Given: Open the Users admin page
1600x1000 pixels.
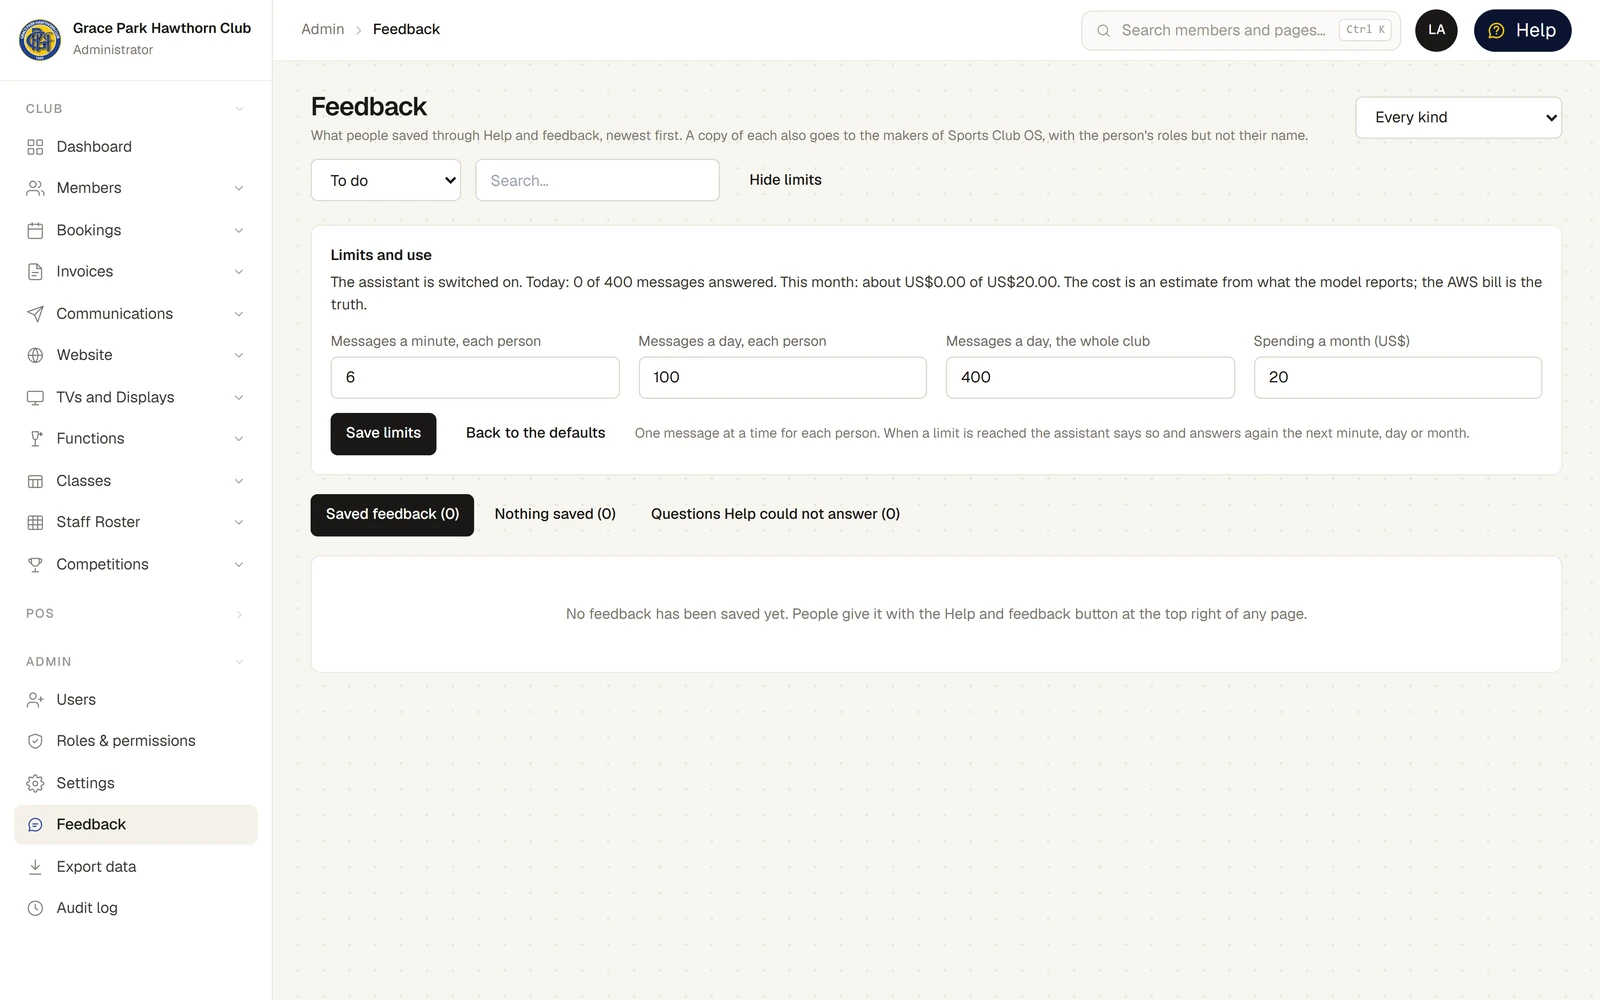Looking at the screenshot, I should pos(136,700).
